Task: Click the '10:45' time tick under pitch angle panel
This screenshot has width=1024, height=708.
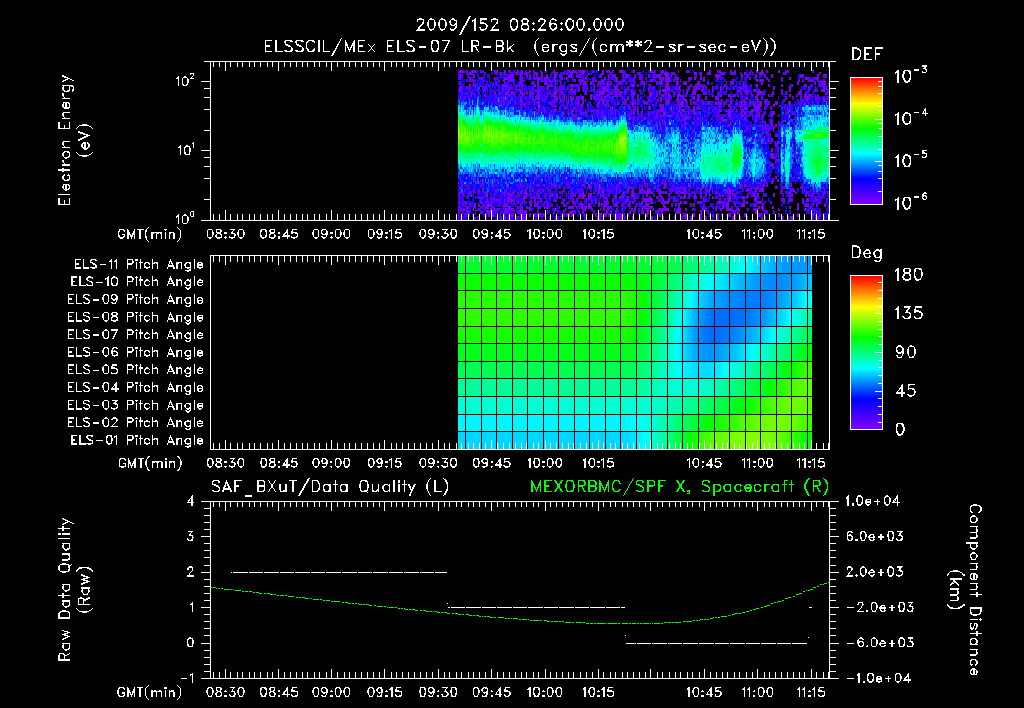Action: point(704,463)
